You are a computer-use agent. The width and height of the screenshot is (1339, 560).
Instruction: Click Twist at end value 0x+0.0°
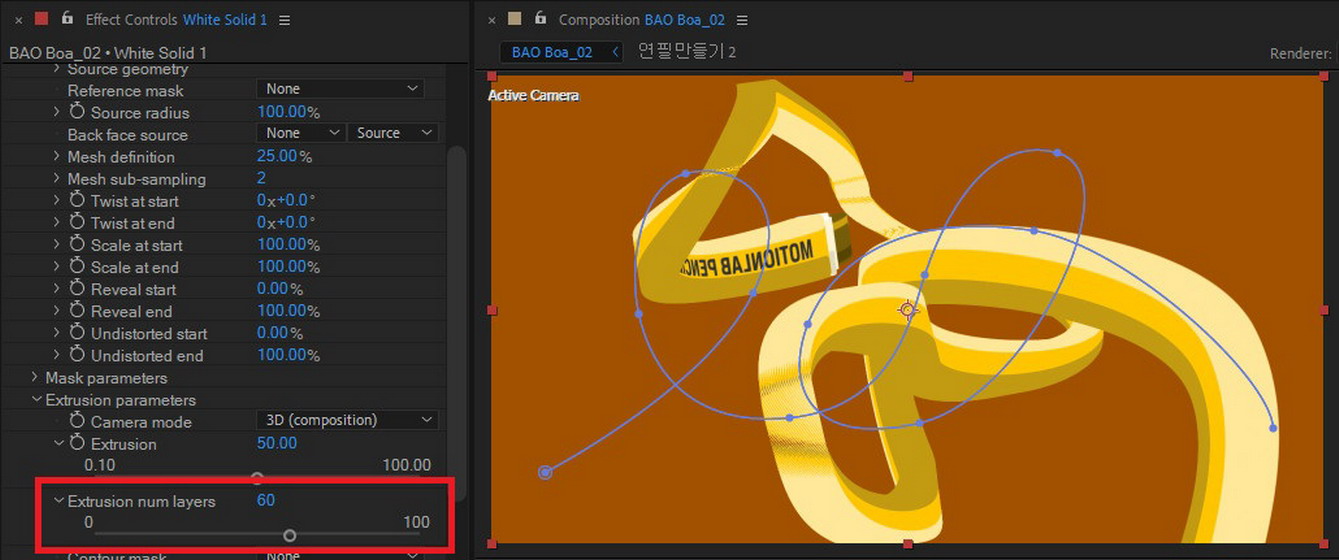click(x=286, y=222)
